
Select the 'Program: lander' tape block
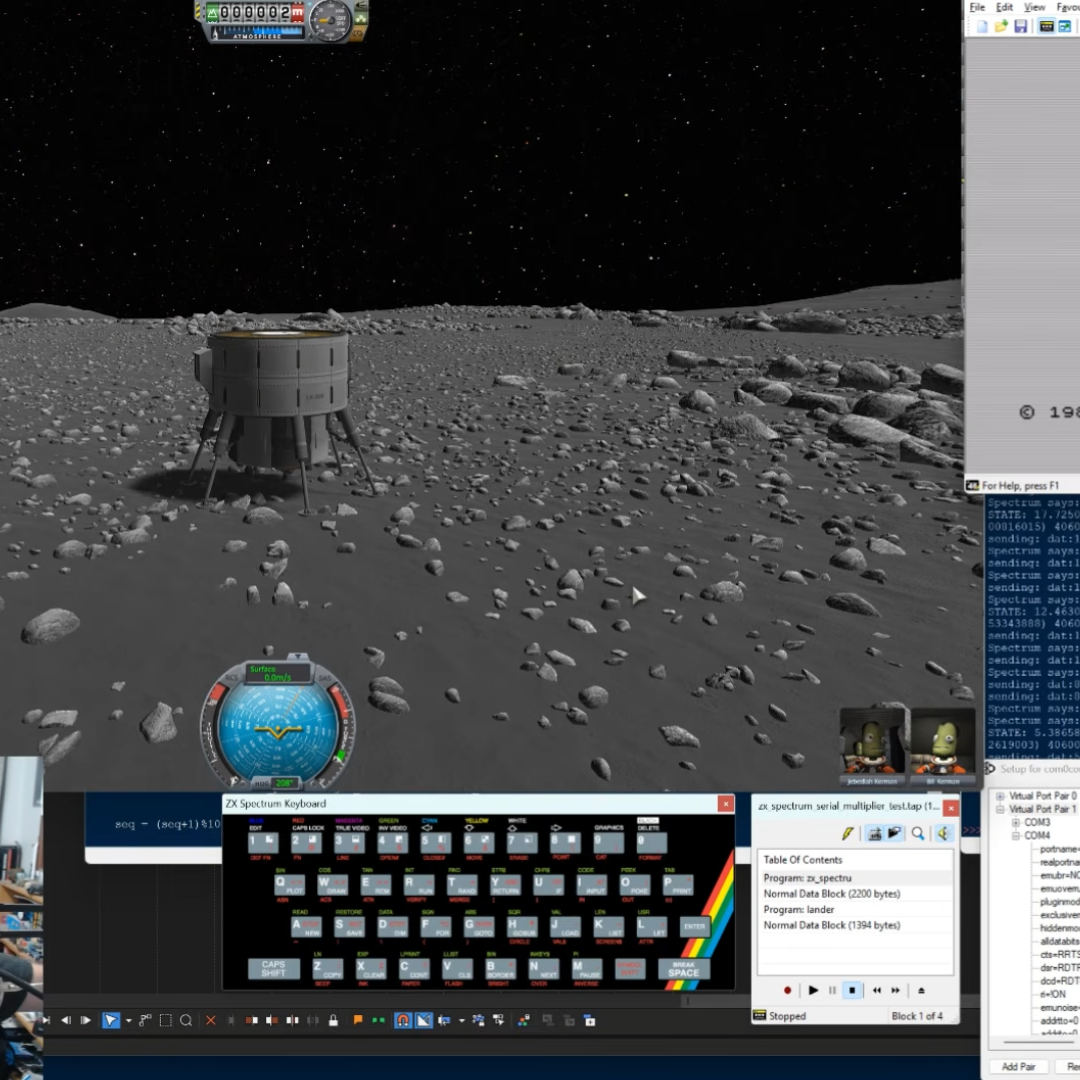click(855, 909)
